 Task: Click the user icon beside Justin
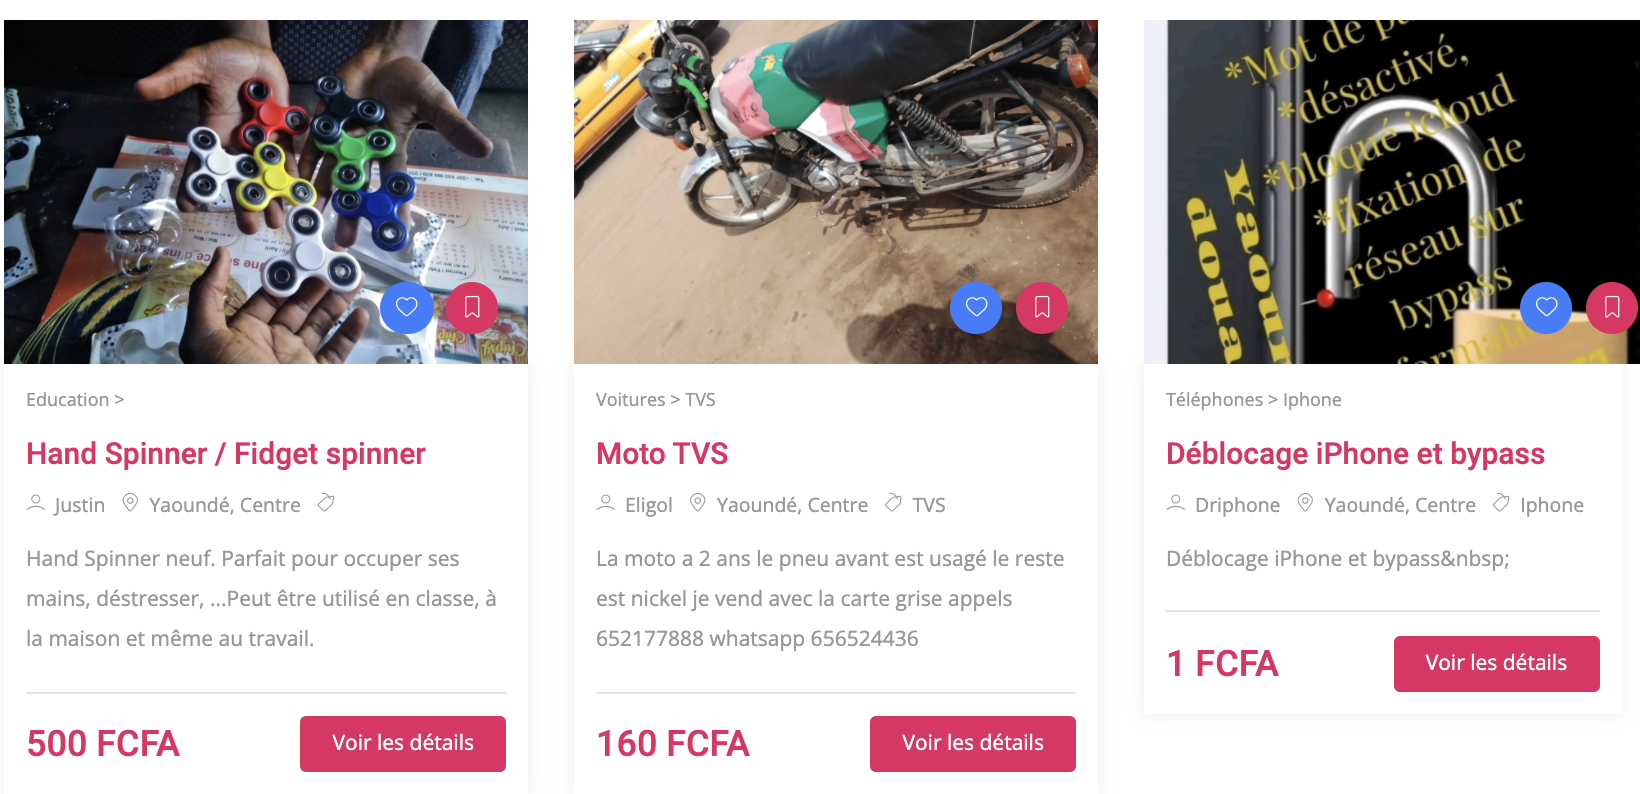click(x=36, y=503)
